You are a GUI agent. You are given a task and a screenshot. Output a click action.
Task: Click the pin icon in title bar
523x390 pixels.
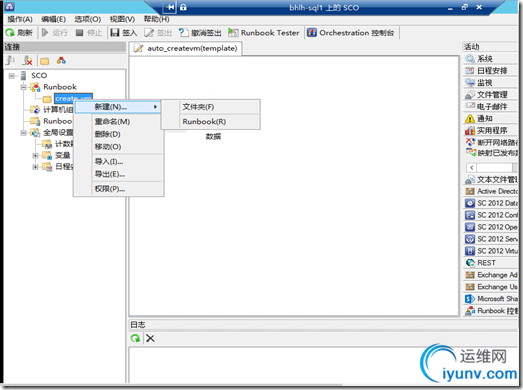(170, 7)
